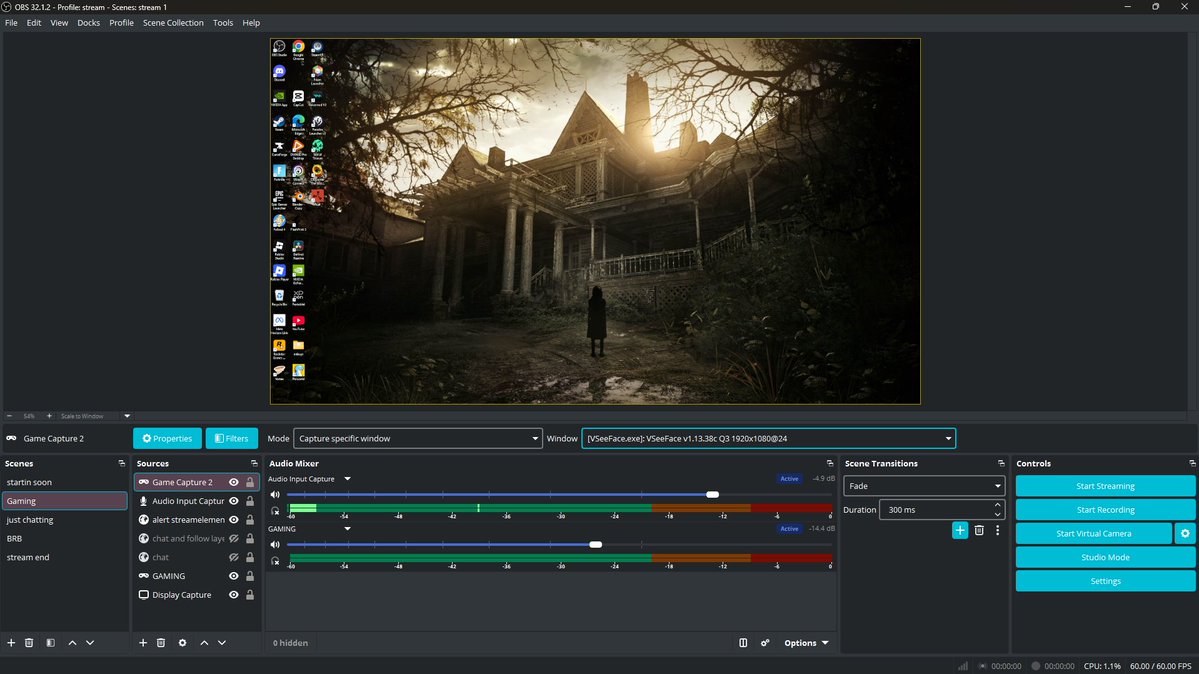
Task: Increase transition Duration with up arrow
Action: 997,505
